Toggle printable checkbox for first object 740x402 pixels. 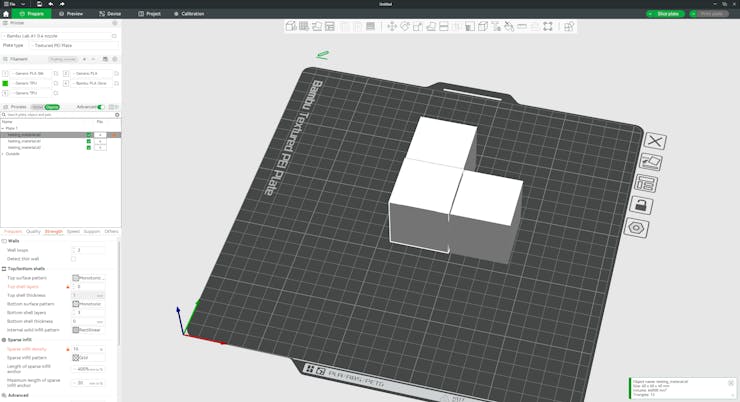(89, 135)
